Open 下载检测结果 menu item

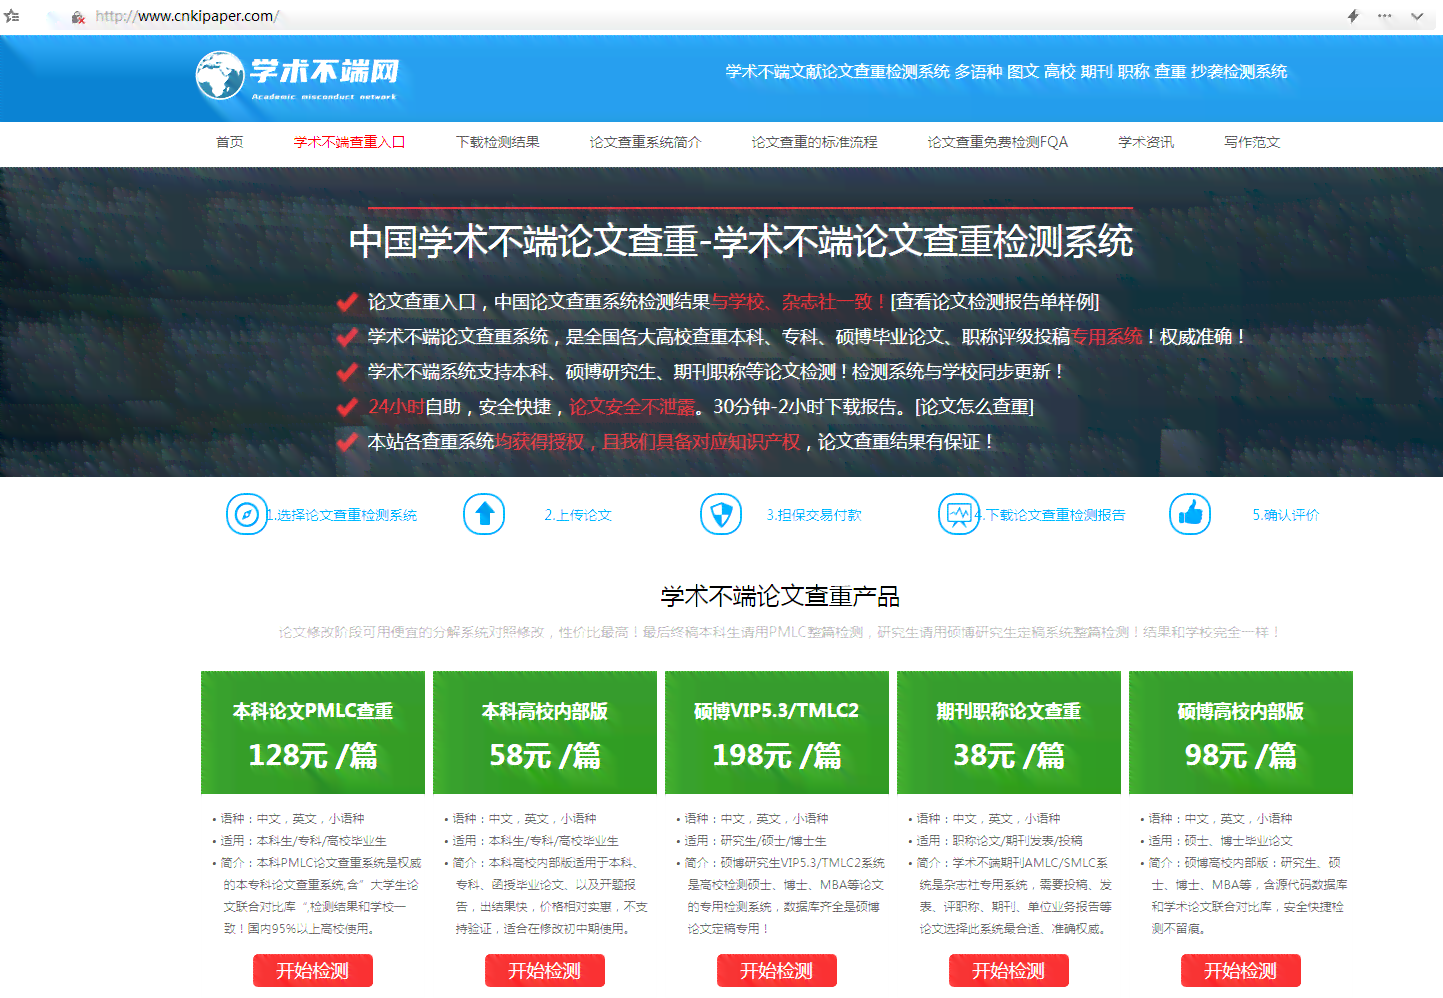pyautogui.click(x=498, y=142)
